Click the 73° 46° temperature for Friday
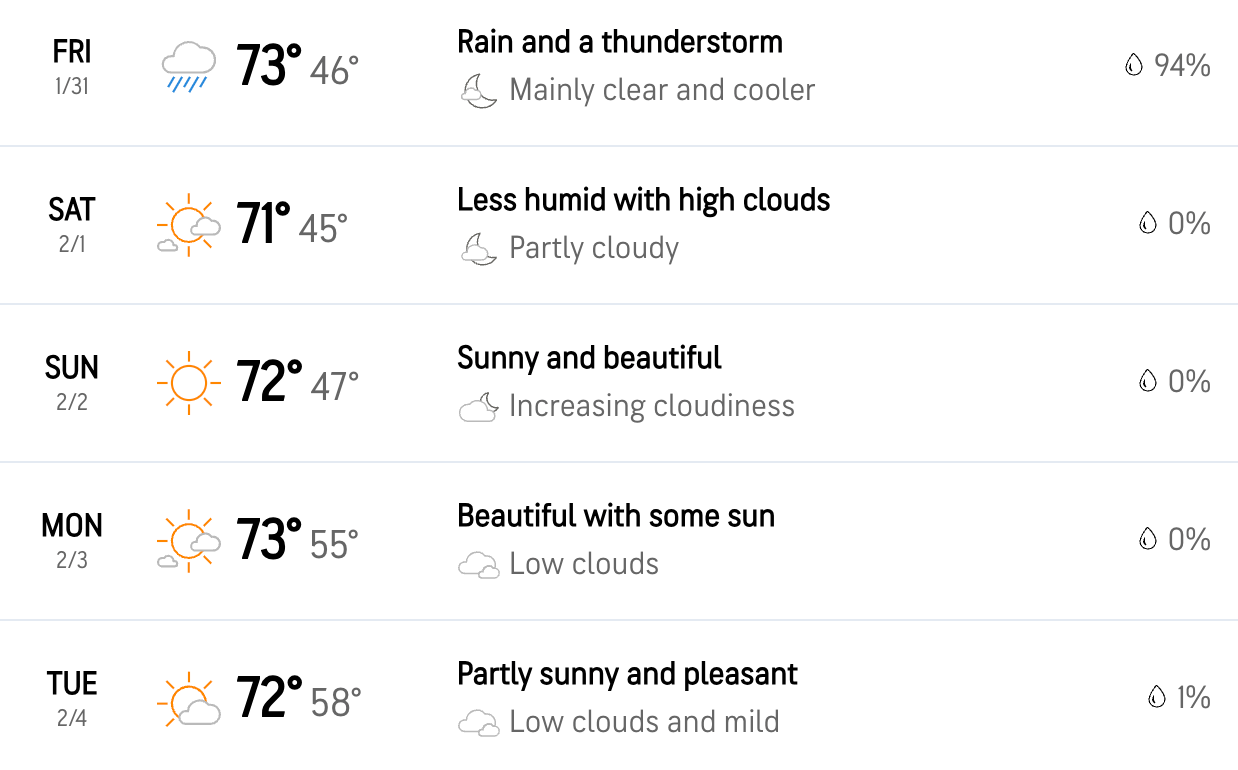The width and height of the screenshot is (1238, 770). [x=297, y=67]
